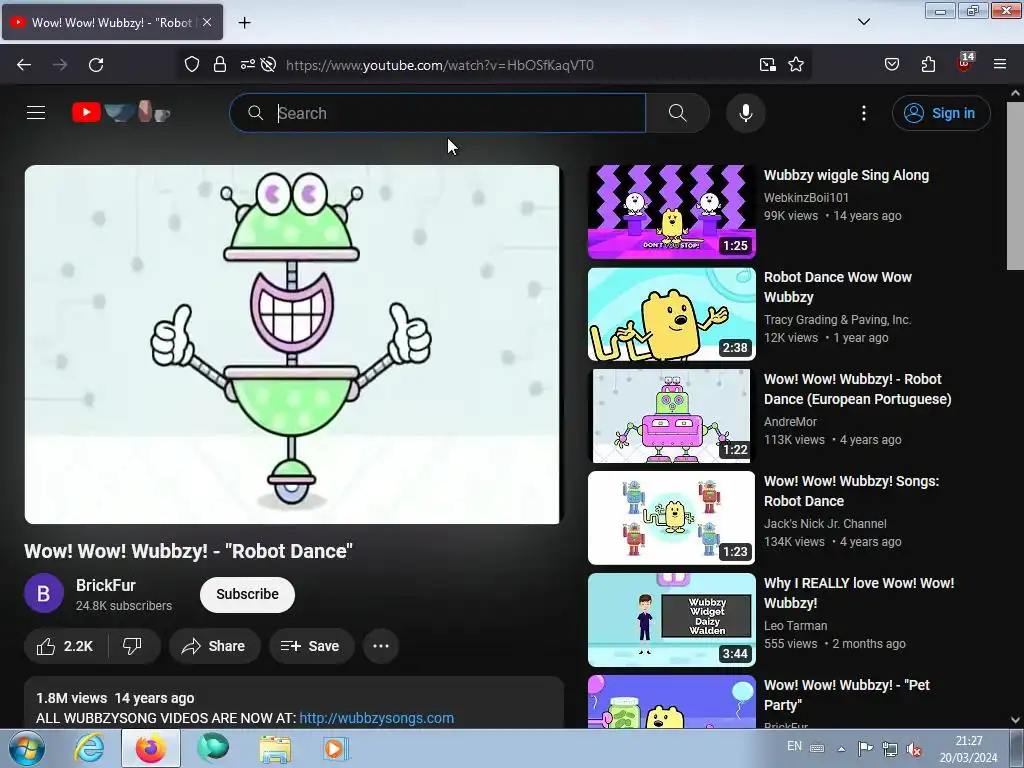Click Tracy Grading & Paving, Inc. channel name
This screenshot has height=768, width=1024.
[x=837, y=319]
